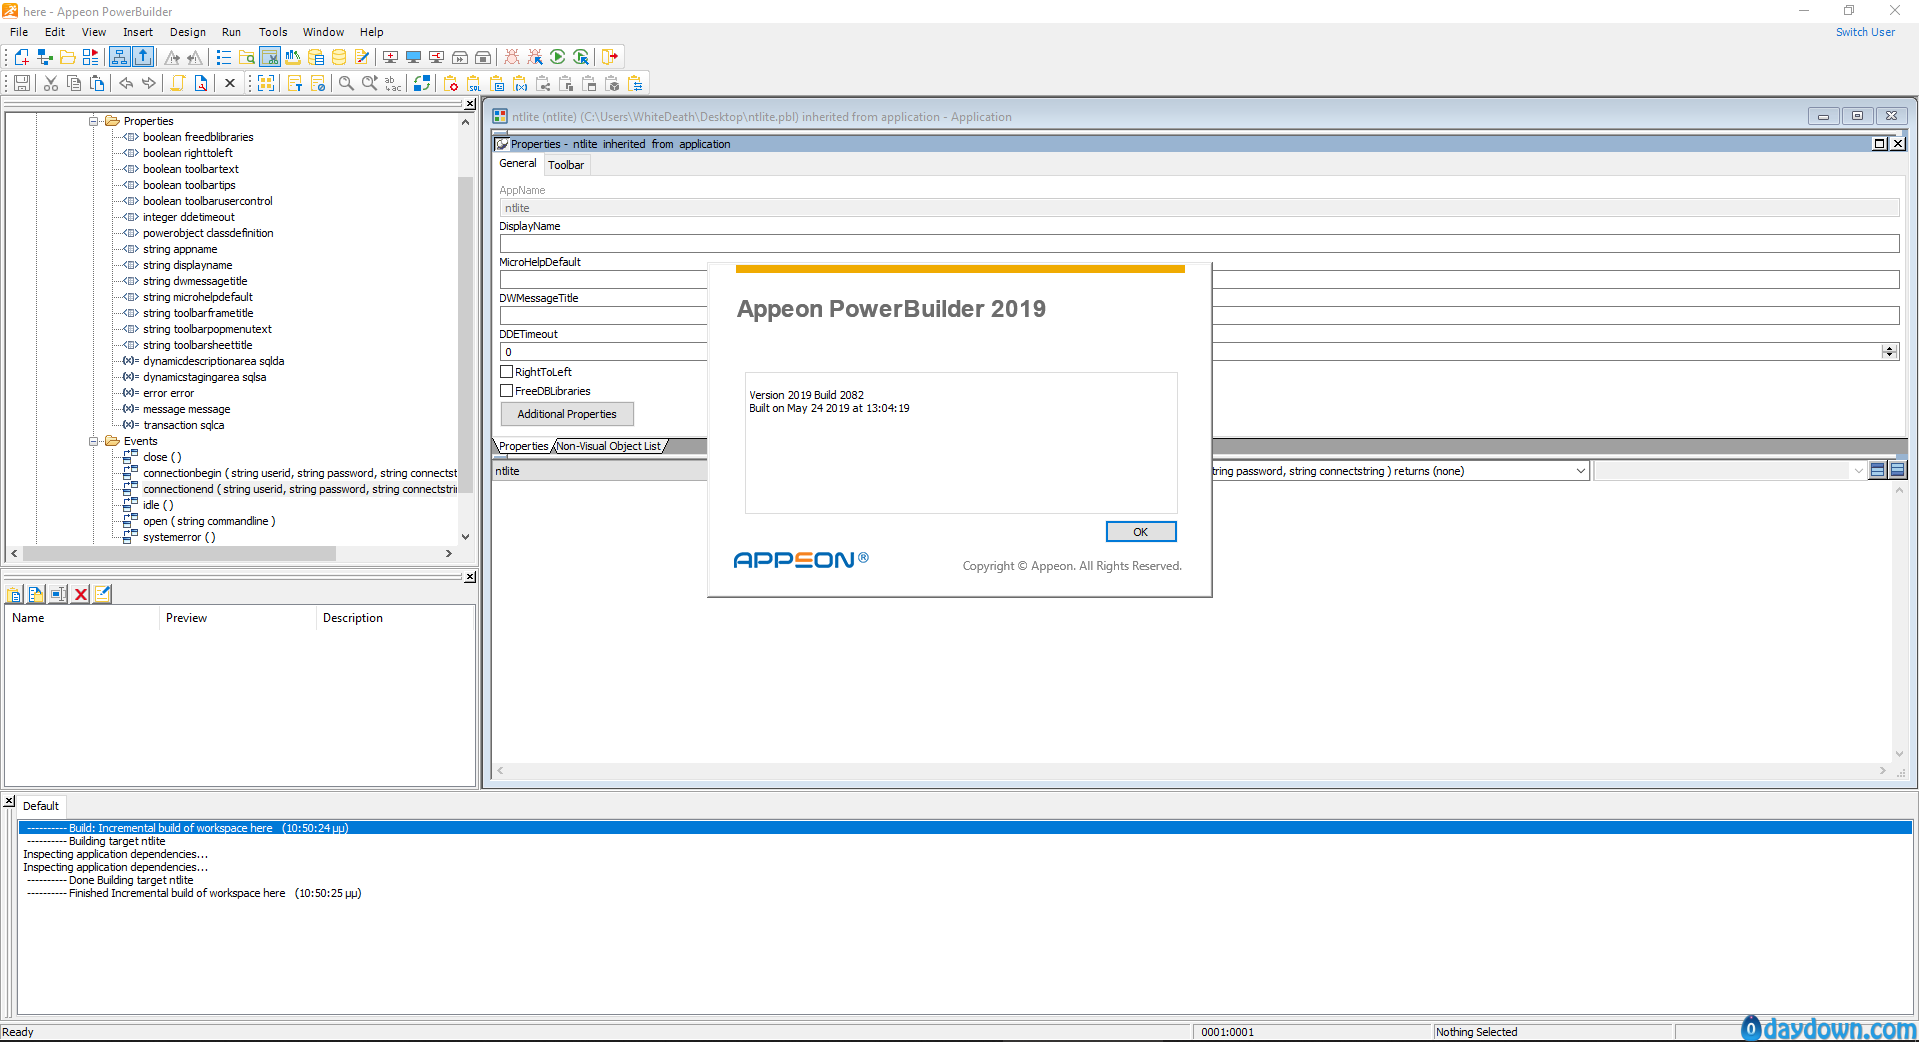Click the script view horizontal scrollbar track
1919x1042 pixels.
click(x=1190, y=771)
